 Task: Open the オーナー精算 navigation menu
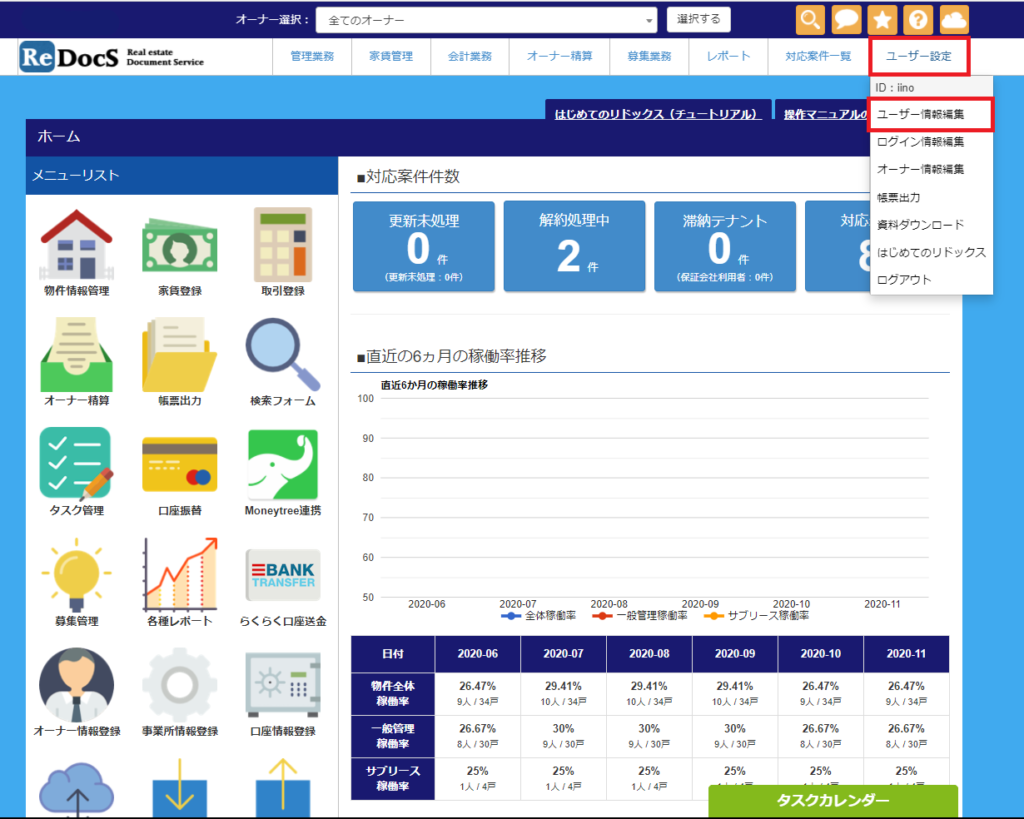(560, 57)
